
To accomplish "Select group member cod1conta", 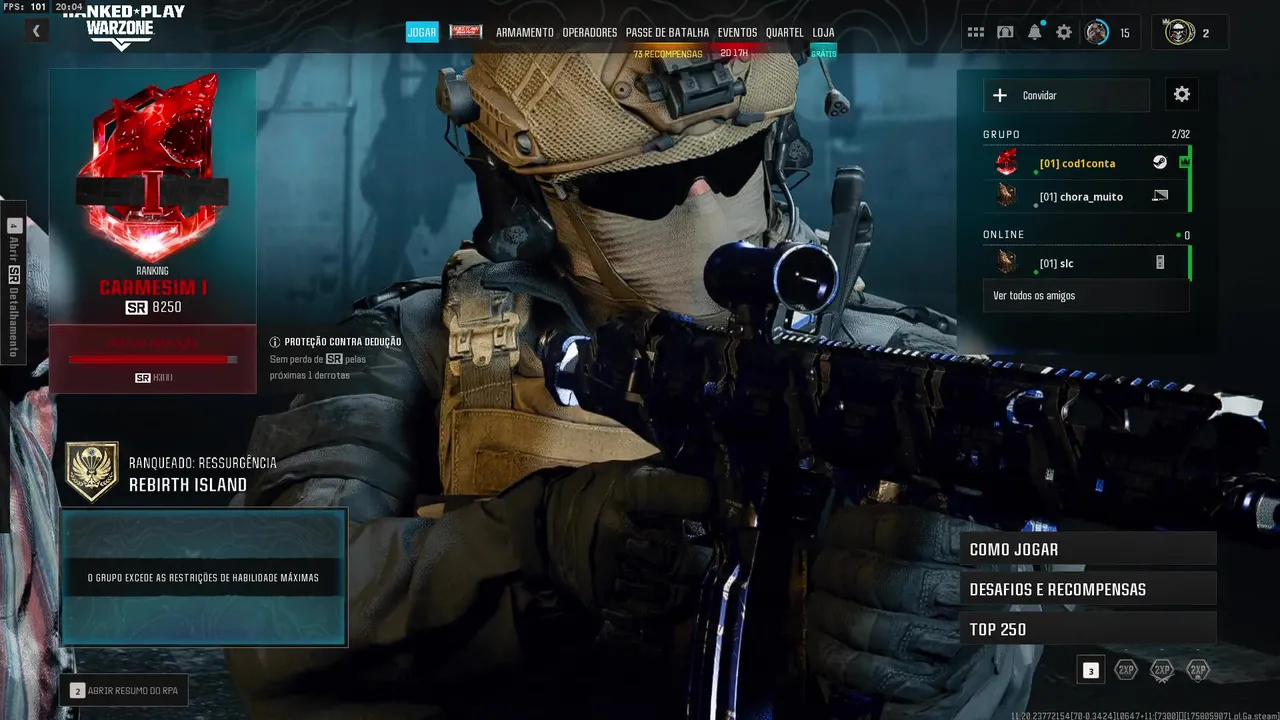I will click(1087, 163).
